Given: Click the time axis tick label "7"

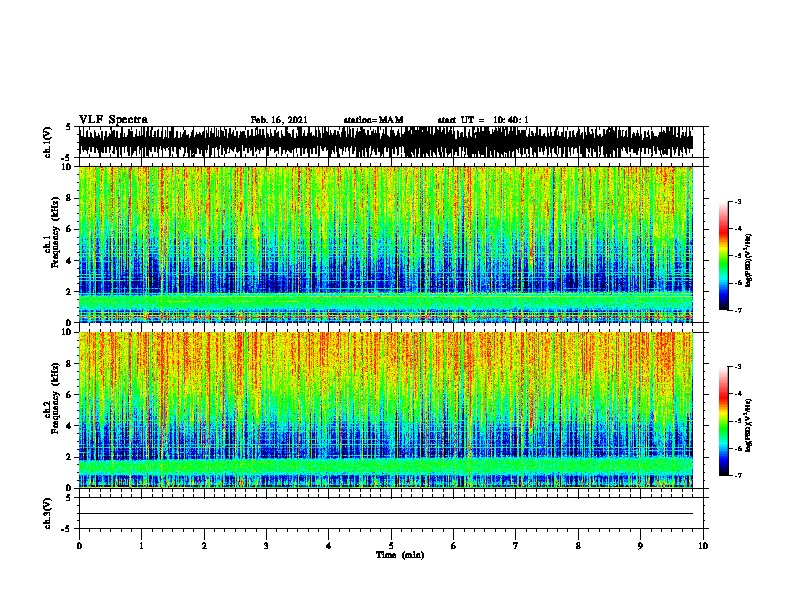Looking at the screenshot, I should point(516,546).
